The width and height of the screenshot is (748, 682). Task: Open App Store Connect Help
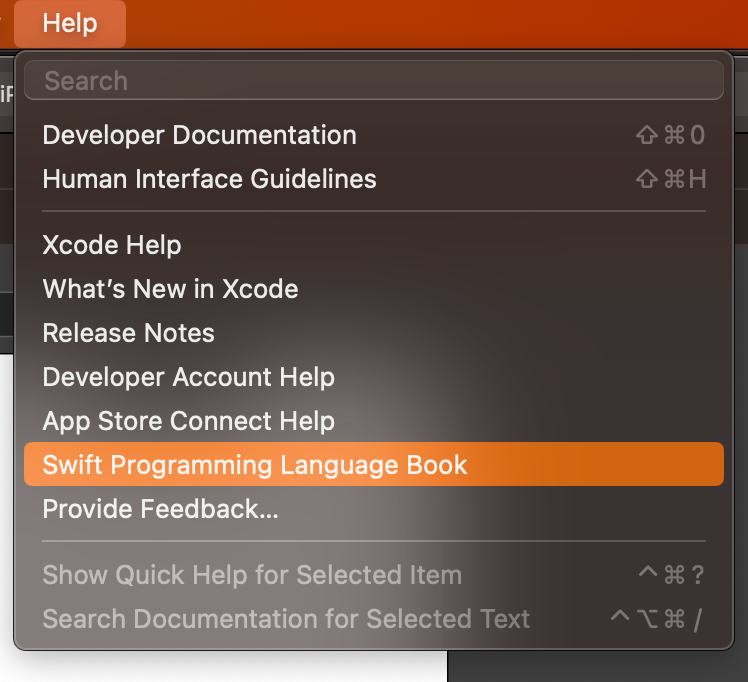pyautogui.click(x=374, y=421)
